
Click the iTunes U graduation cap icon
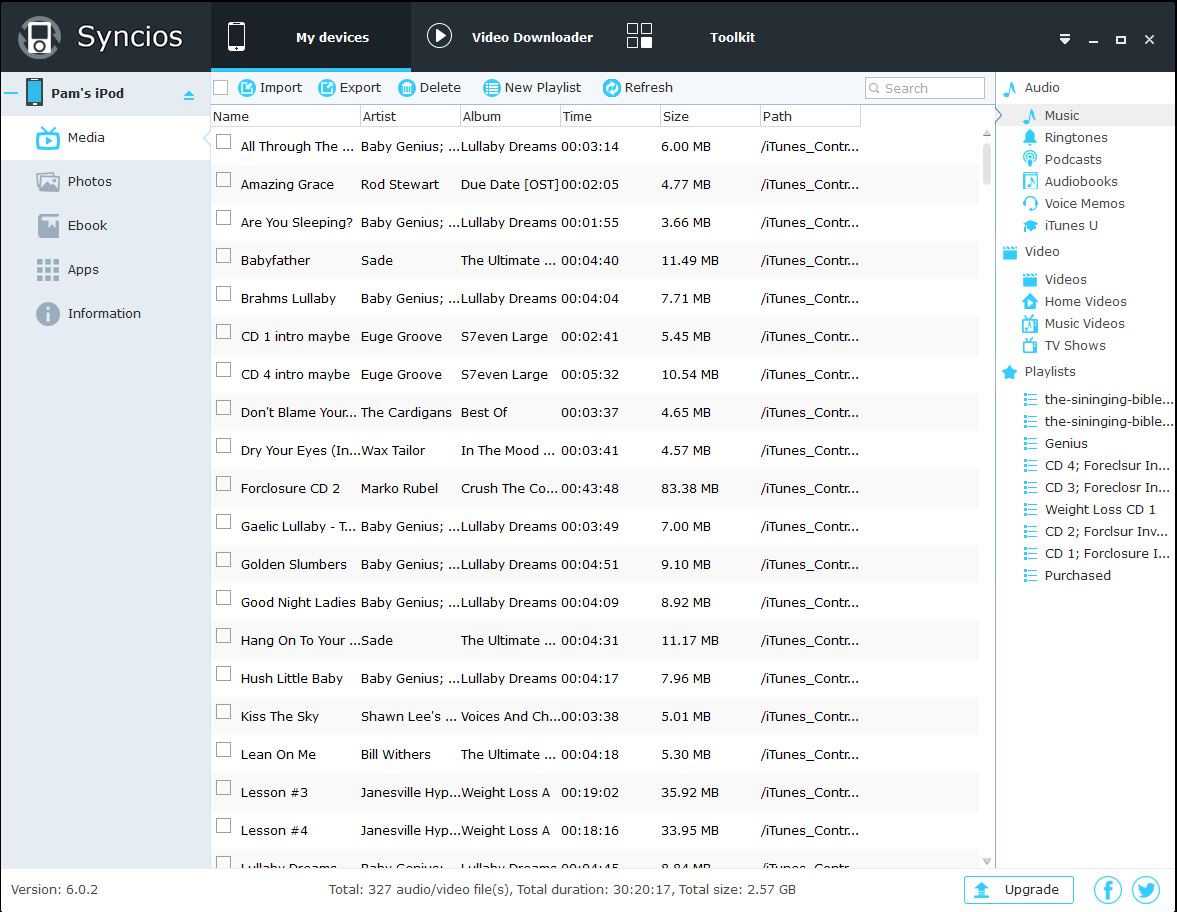[1030, 225]
